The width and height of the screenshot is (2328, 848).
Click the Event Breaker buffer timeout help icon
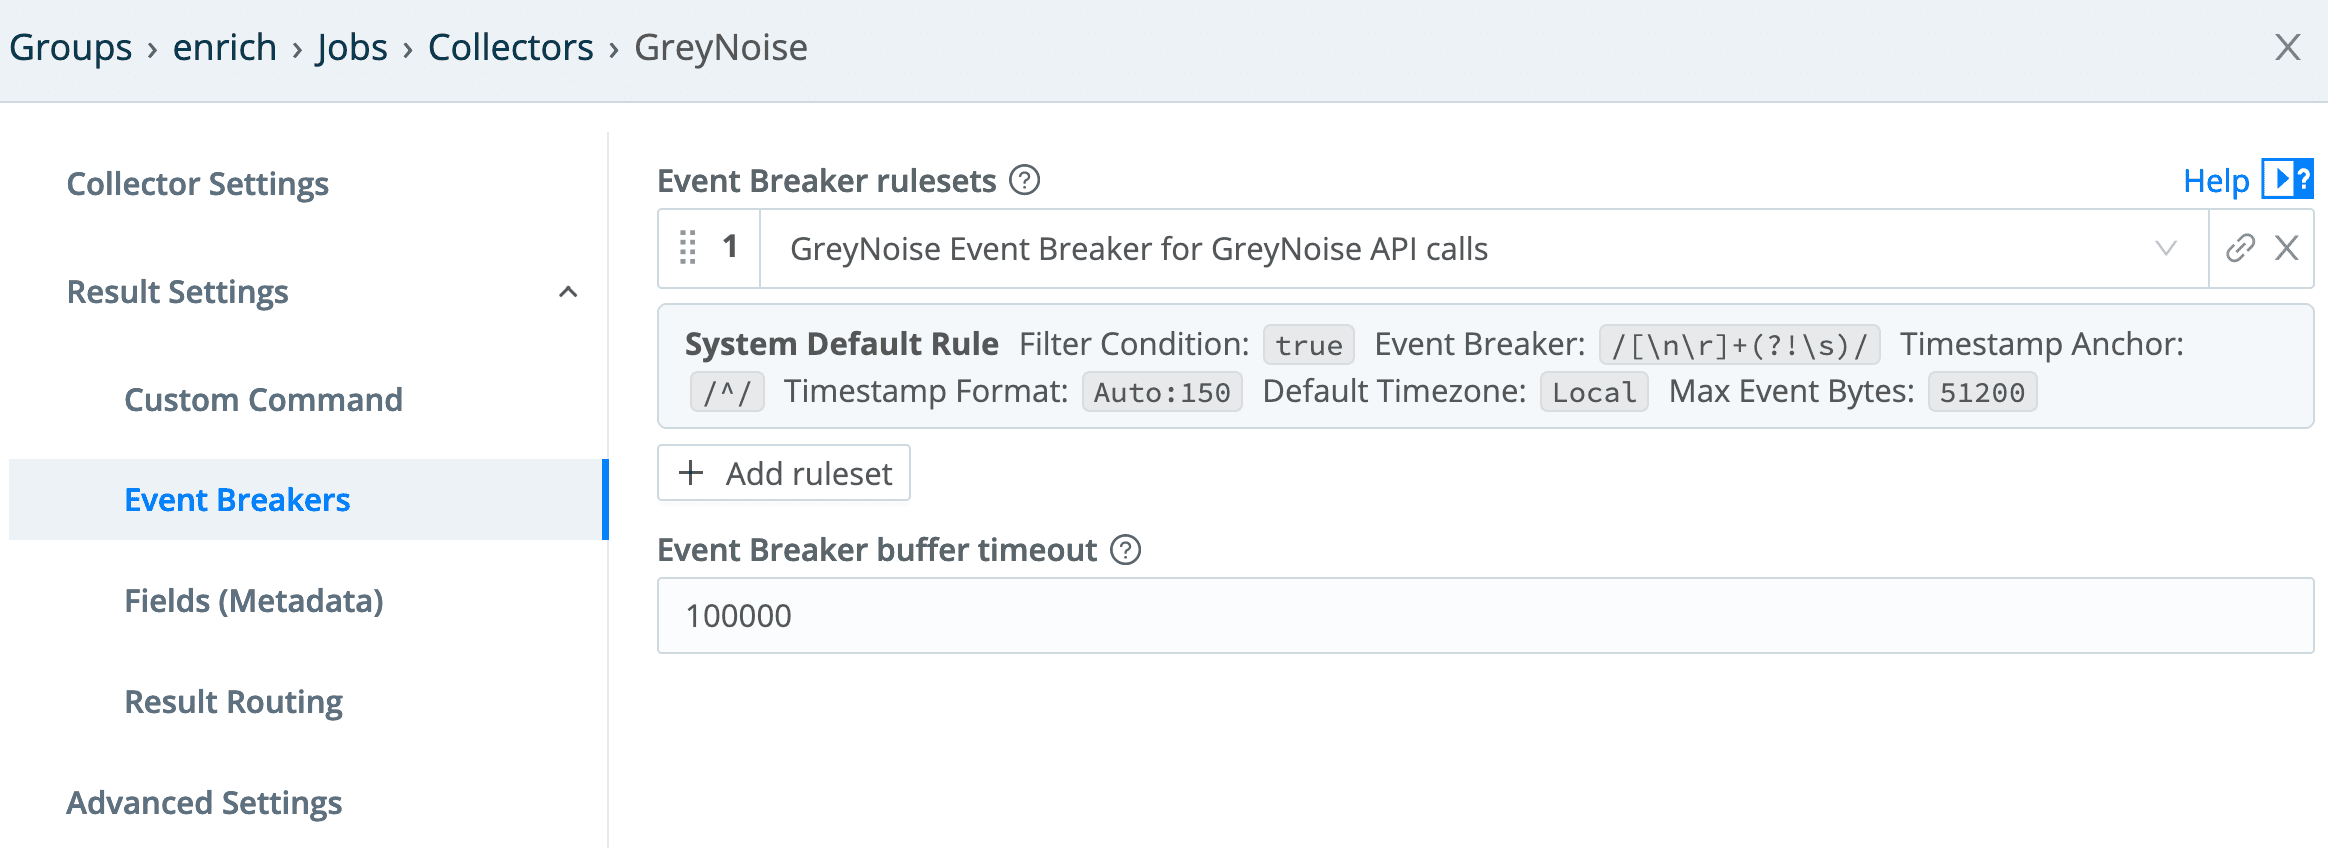[1126, 550]
